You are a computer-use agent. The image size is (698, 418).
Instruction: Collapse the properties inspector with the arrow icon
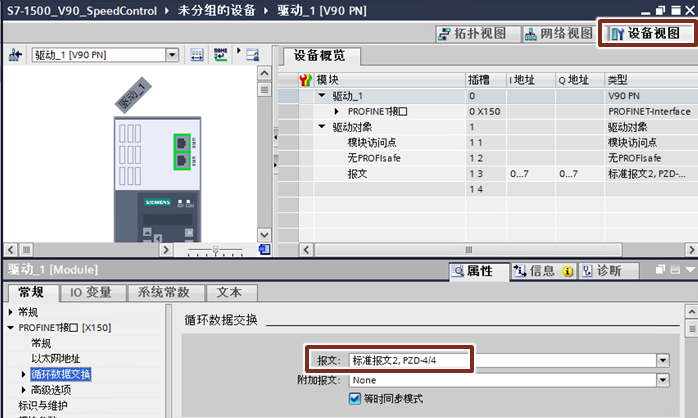(690, 269)
